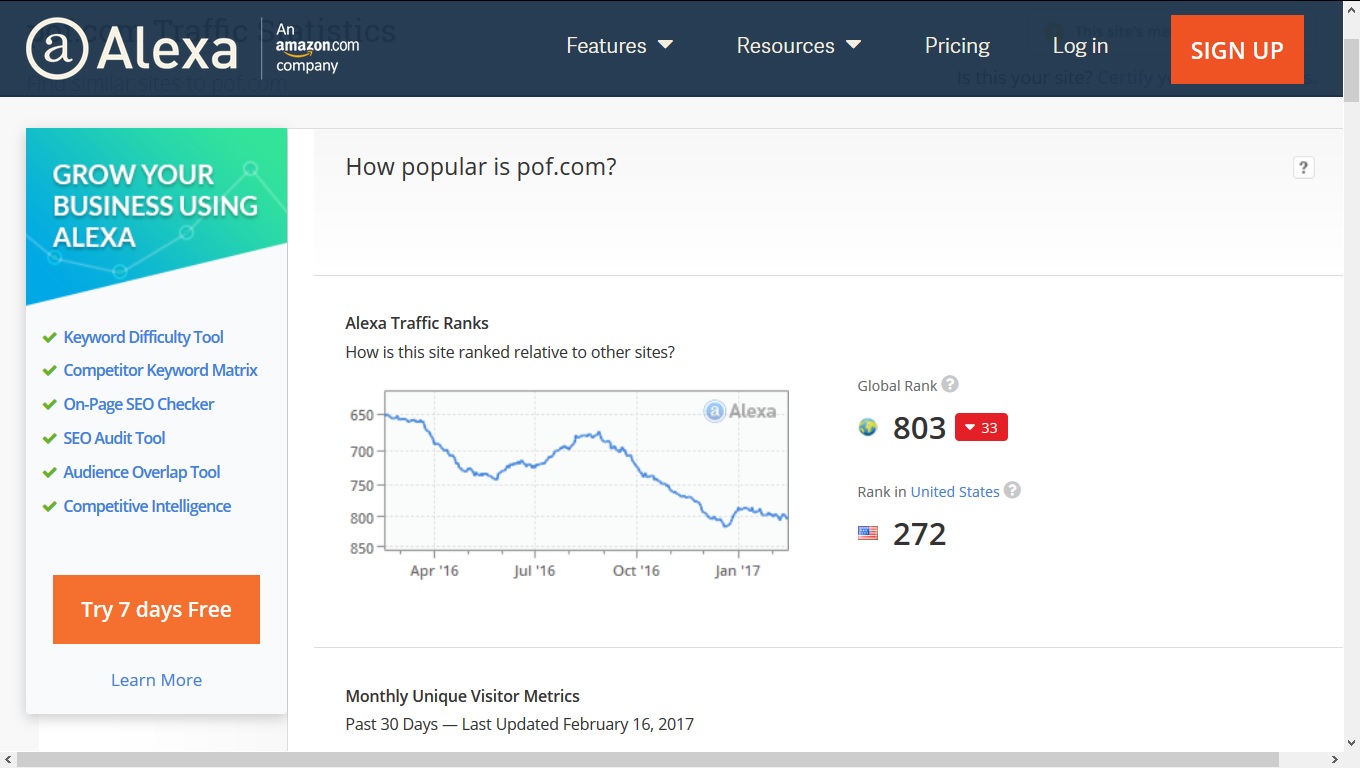This screenshot has height=768, width=1360.
Task: Open the Competitive Intelligence link
Action: pyautogui.click(x=147, y=506)
